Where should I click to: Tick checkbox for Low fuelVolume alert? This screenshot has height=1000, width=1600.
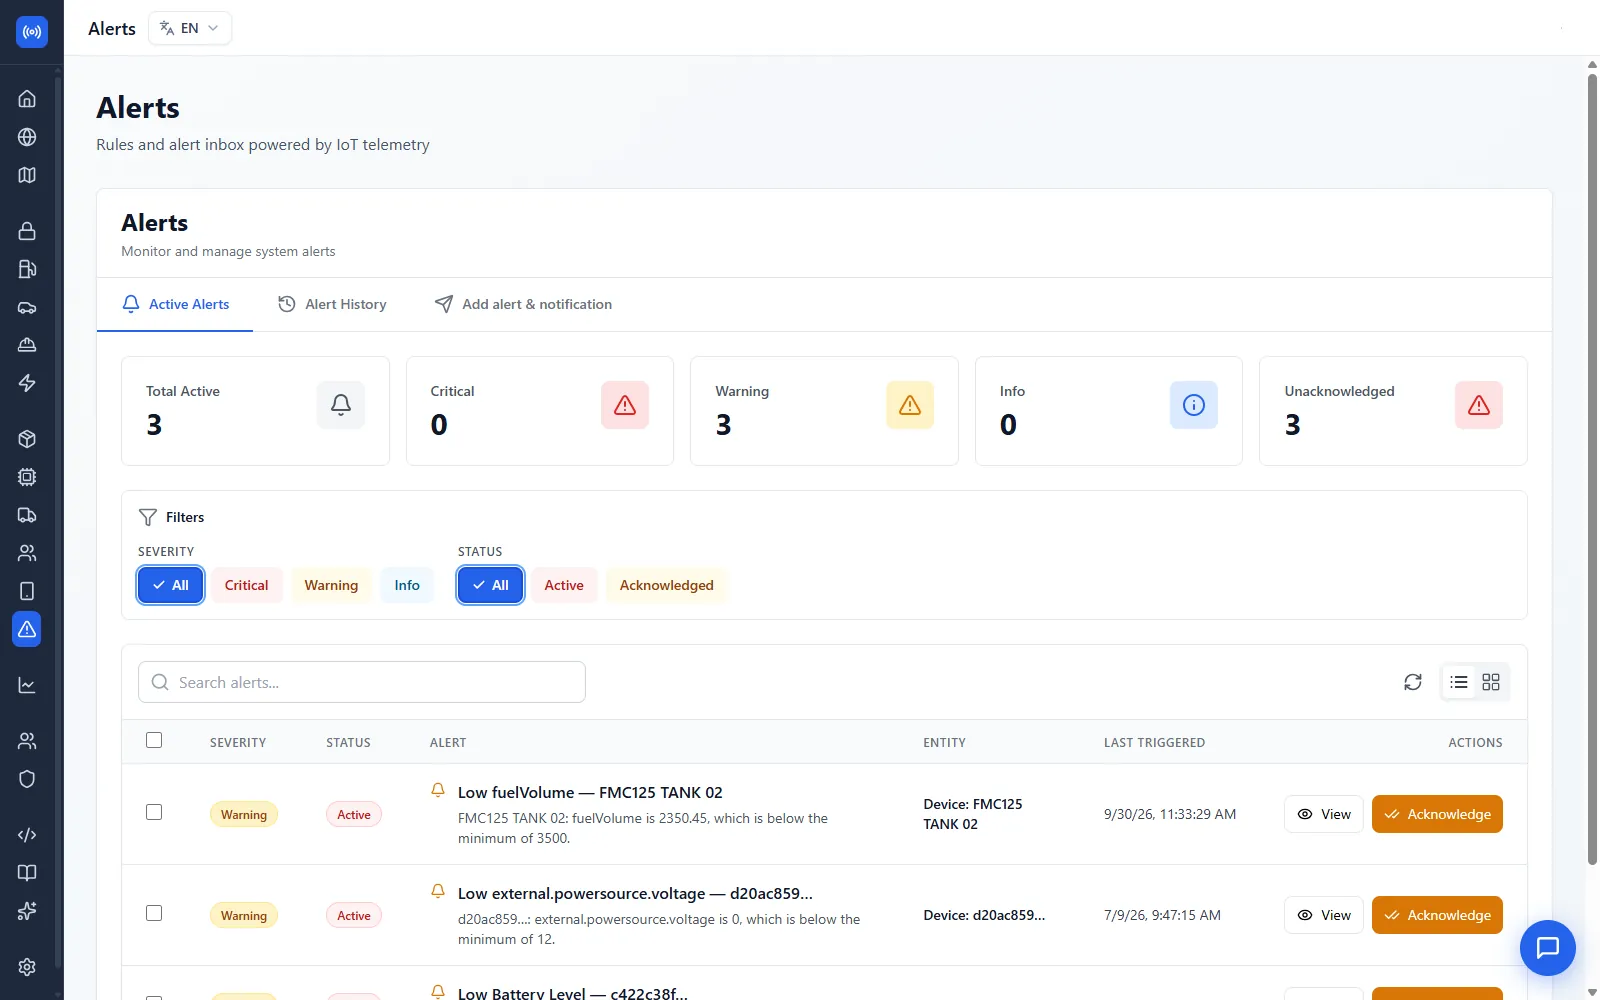coord(154,812)
